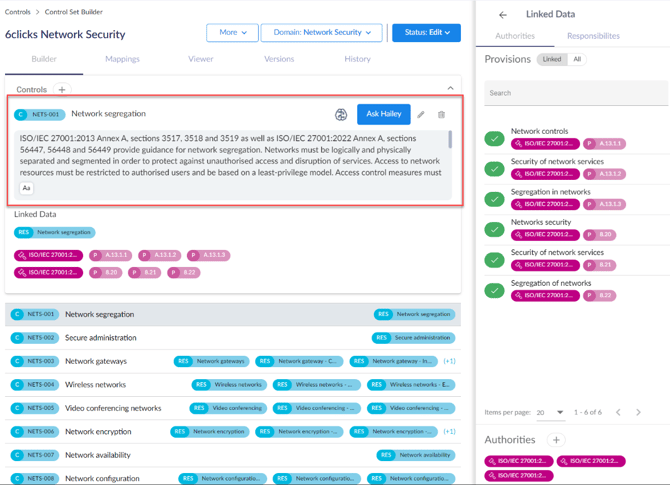Go to next page of provisions
The height and width of the screenshot is (485, 670).
[638, 412]
